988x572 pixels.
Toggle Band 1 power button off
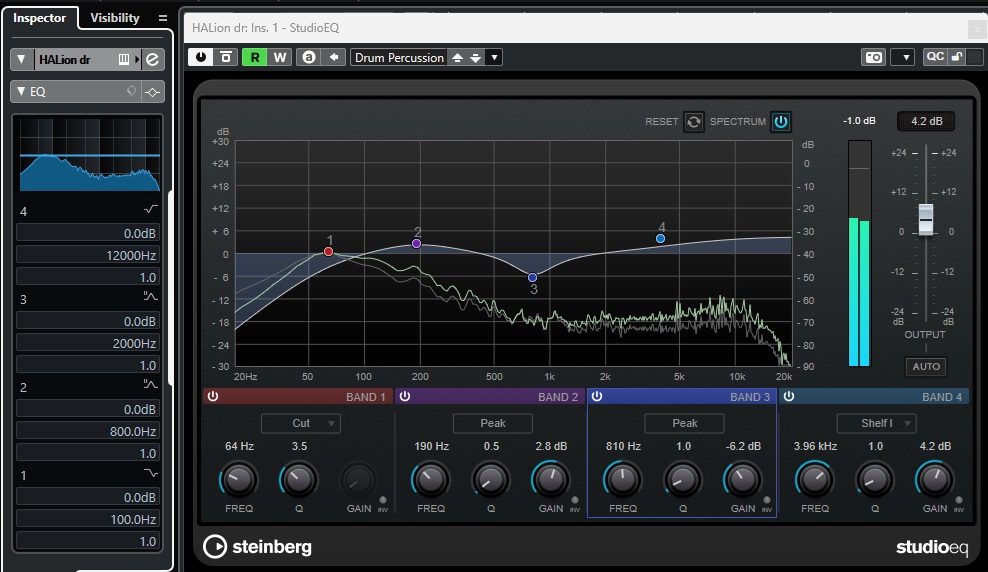pos(212,397)
